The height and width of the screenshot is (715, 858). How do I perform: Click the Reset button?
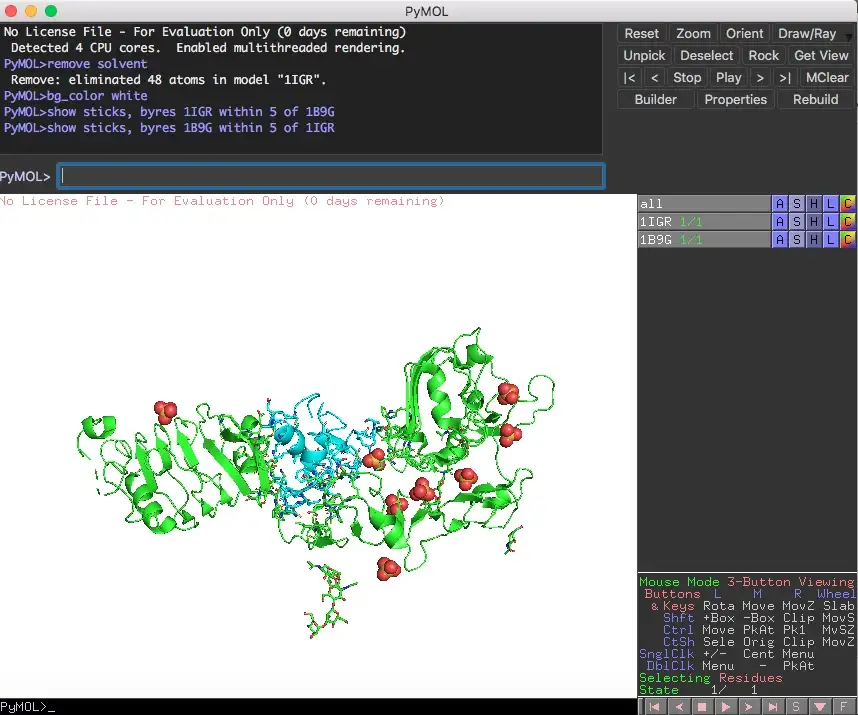[641, 33]
